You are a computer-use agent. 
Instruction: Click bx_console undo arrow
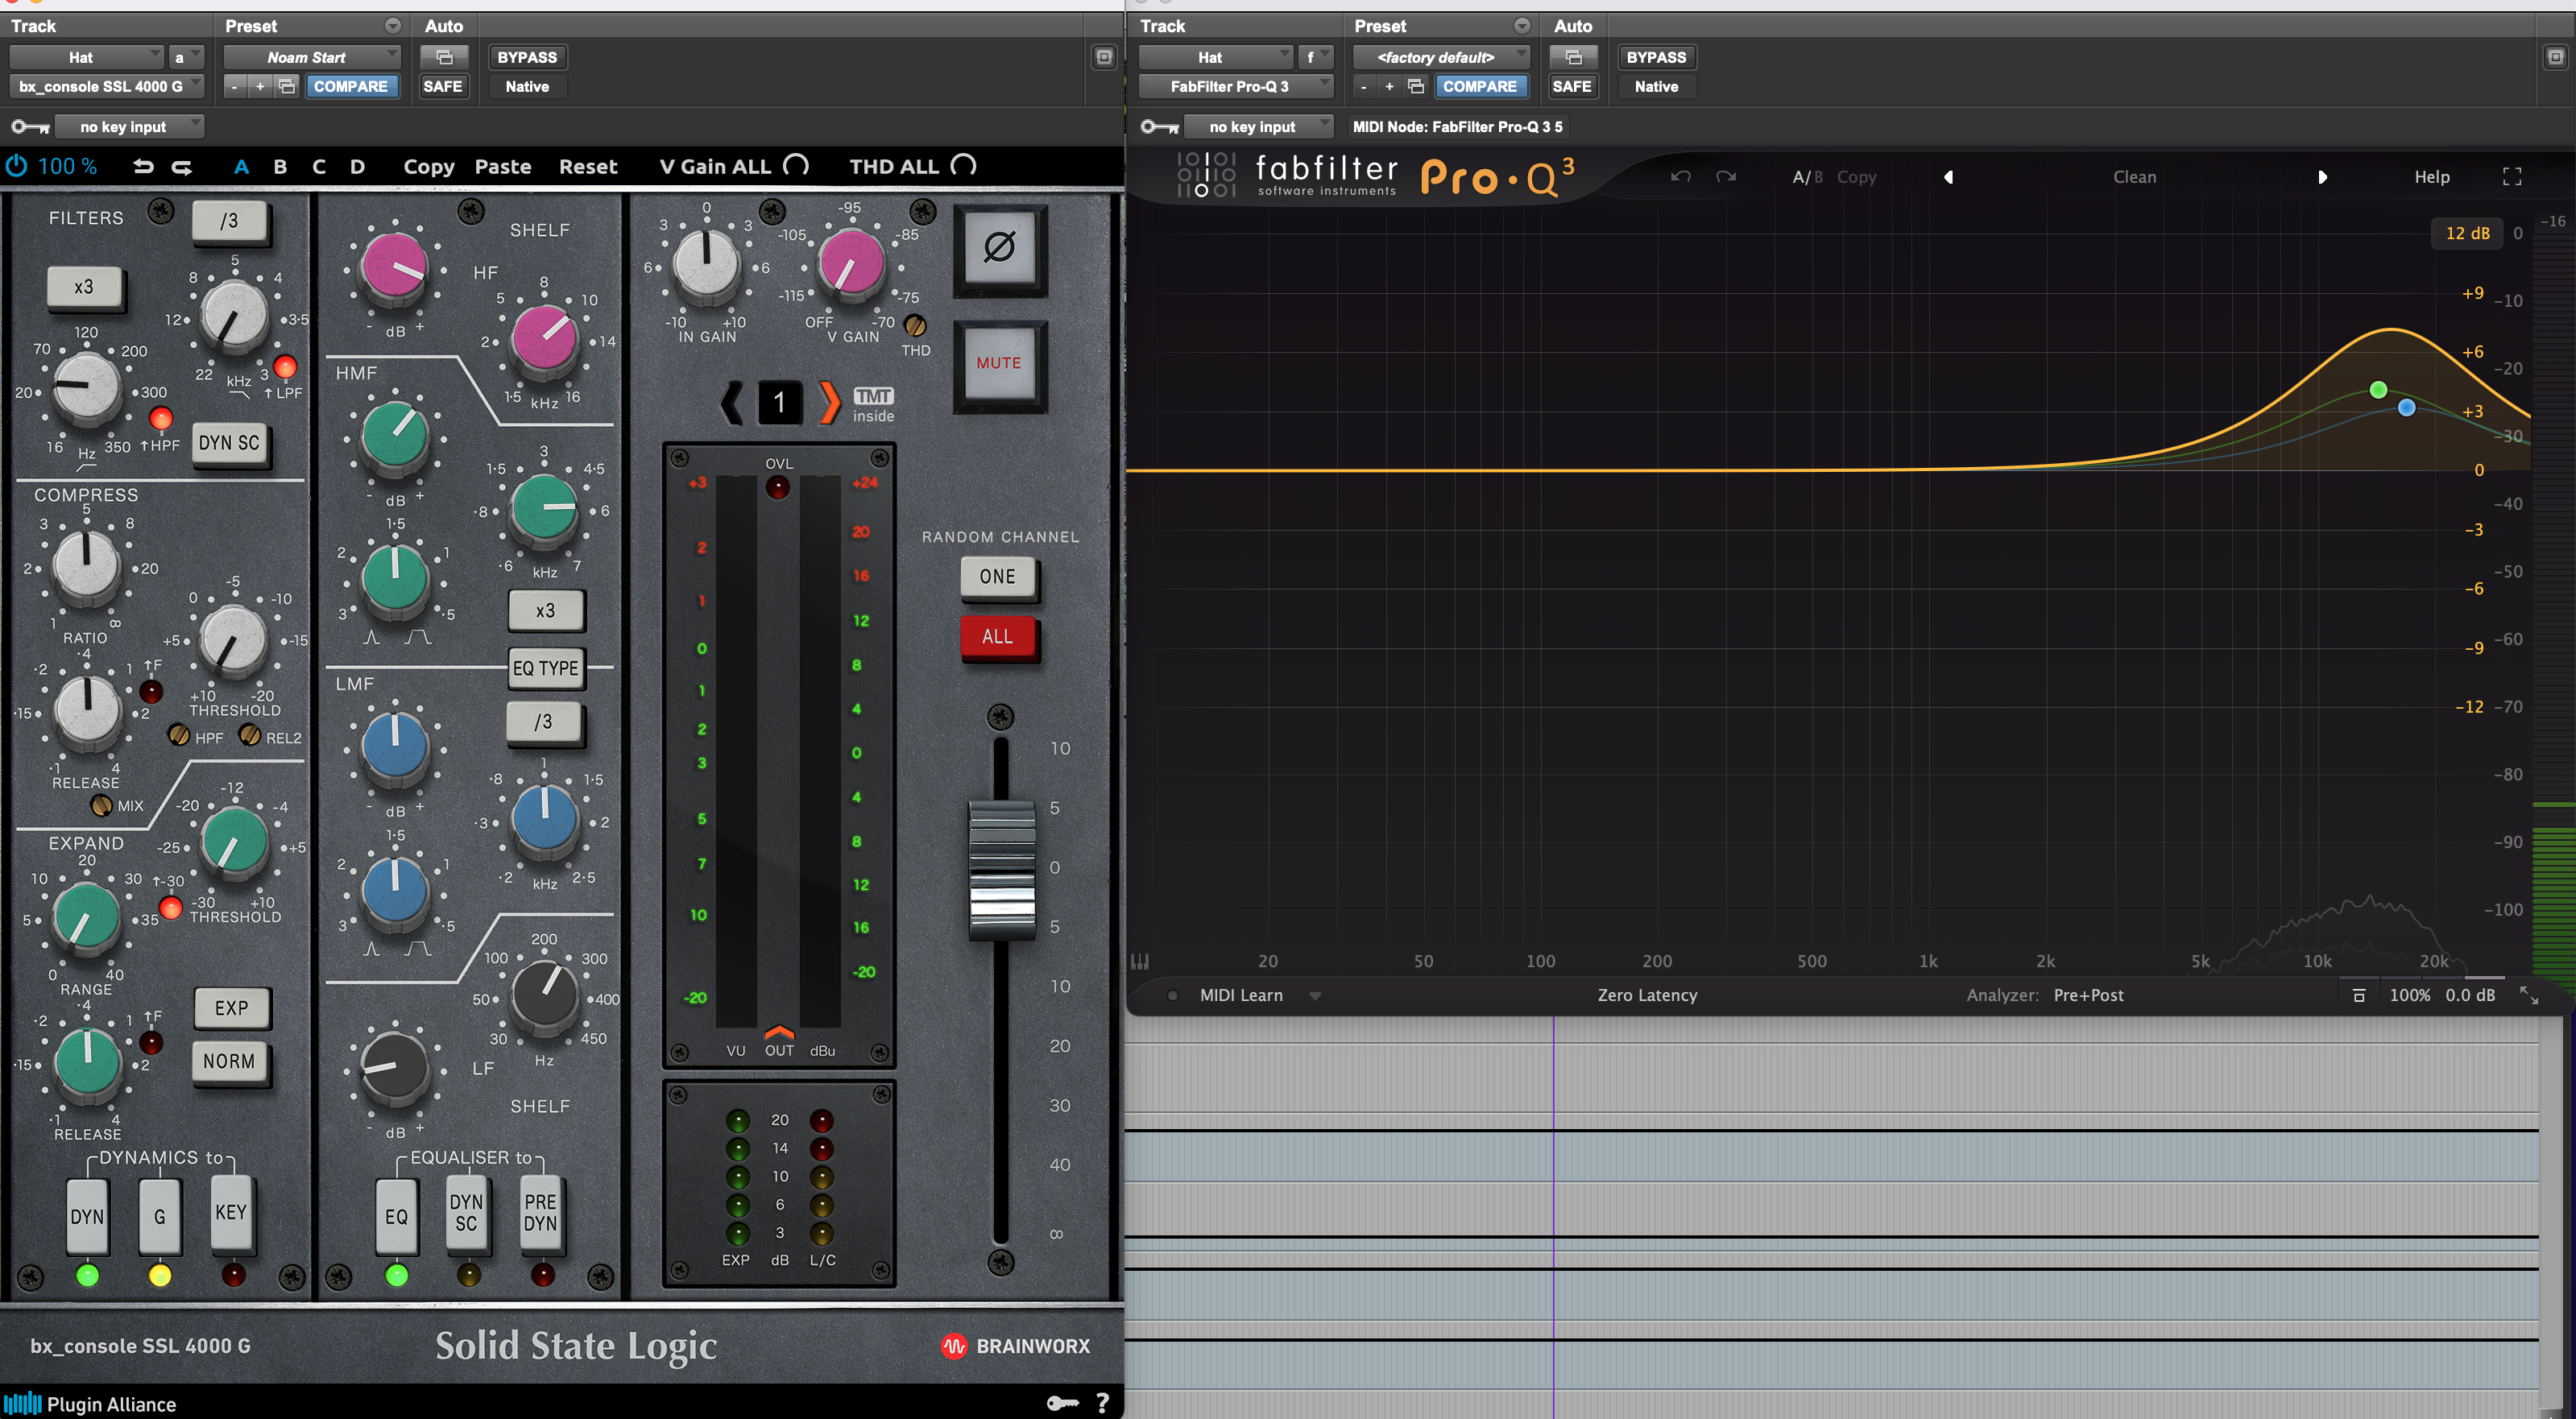pyautogui.click(x=143, y=166)
